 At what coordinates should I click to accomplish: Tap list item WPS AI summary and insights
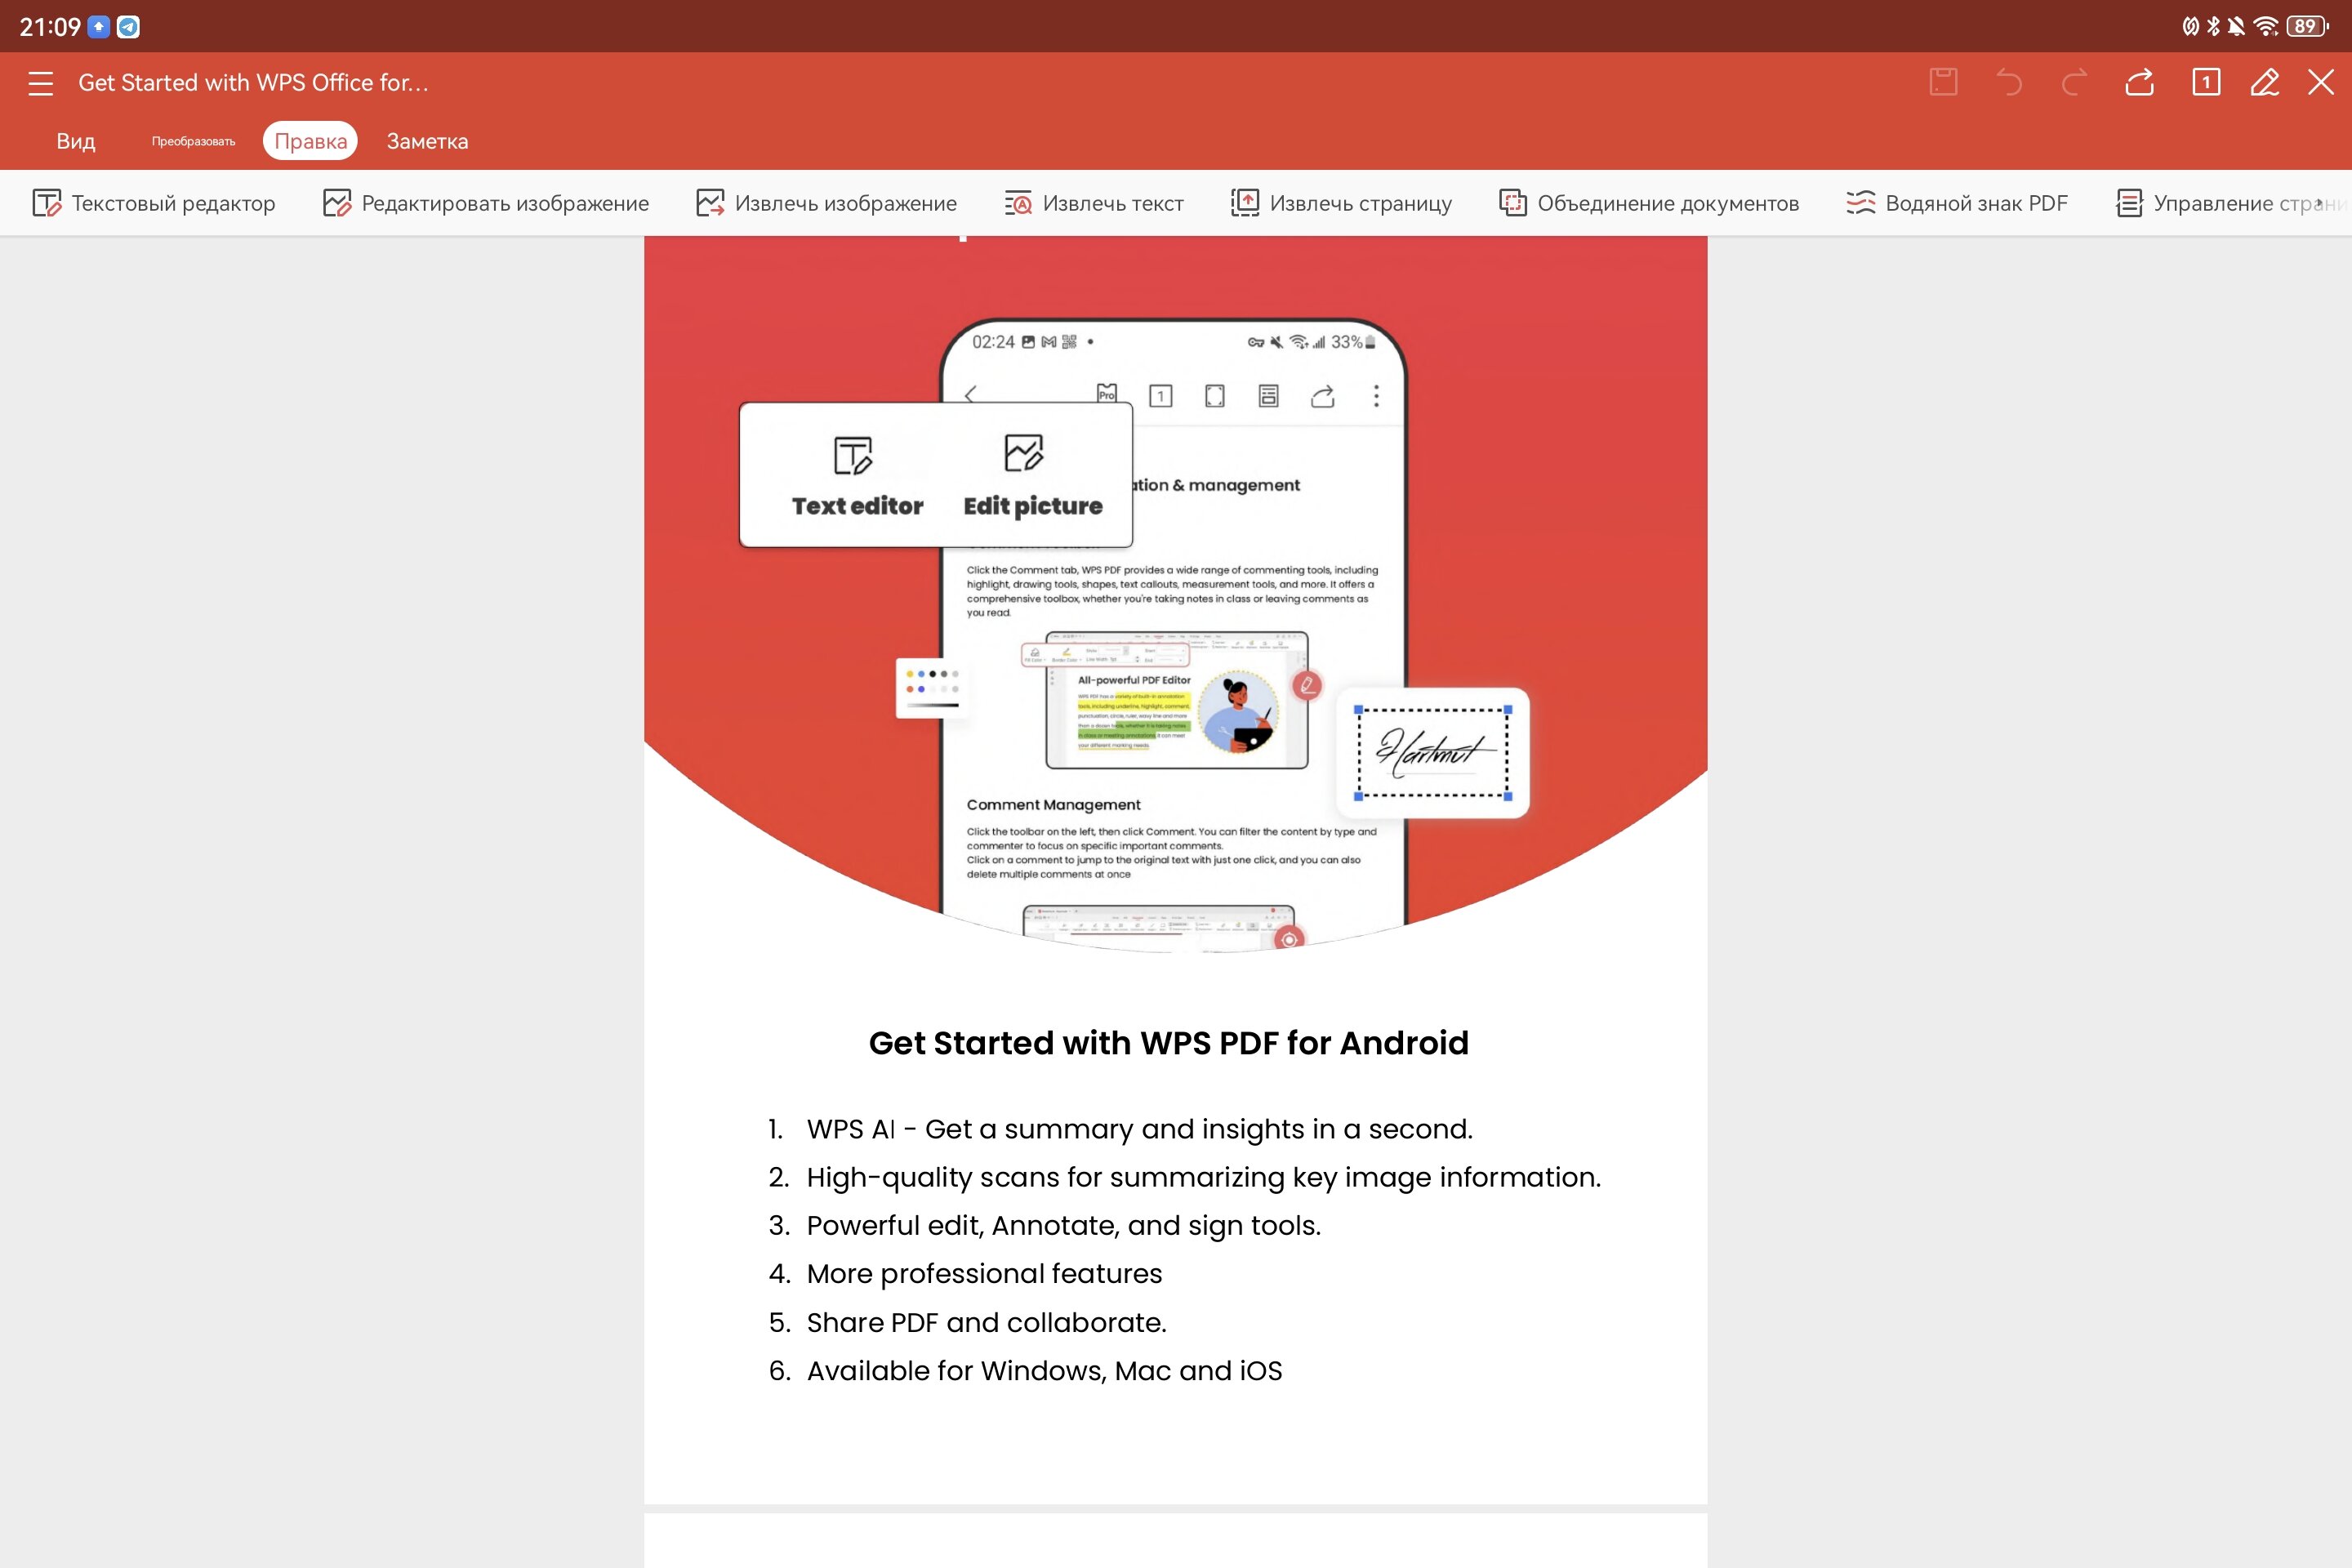1120,1129
